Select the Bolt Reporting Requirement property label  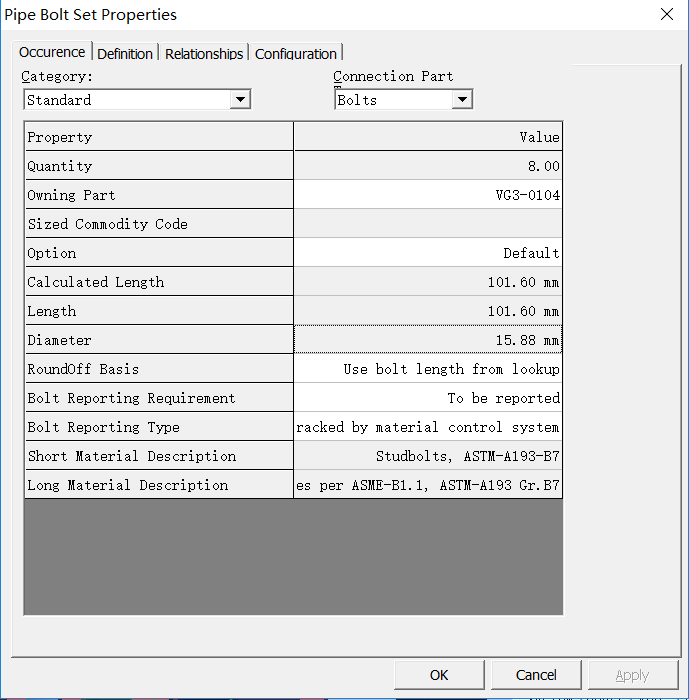(159, 398)
